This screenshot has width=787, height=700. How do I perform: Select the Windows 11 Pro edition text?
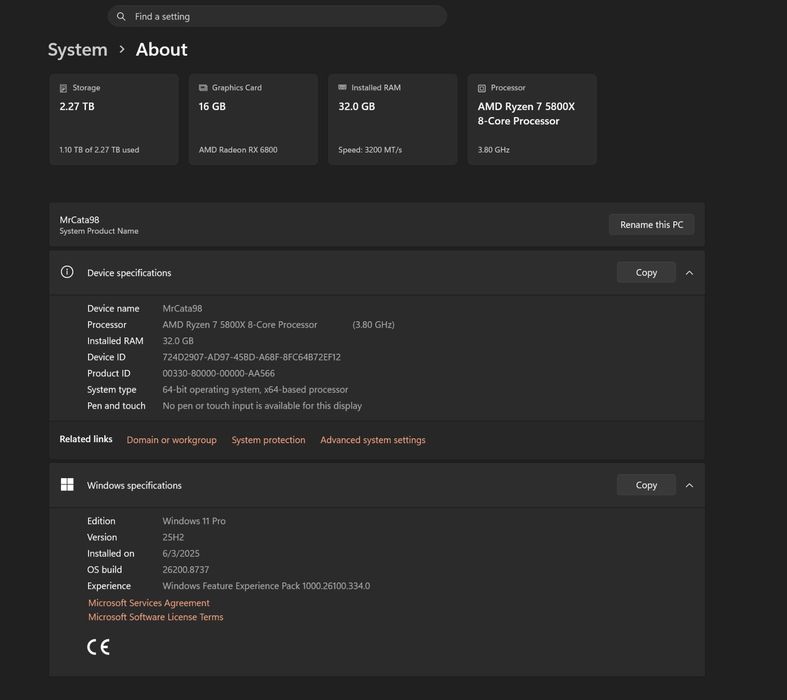click(194, 521)
